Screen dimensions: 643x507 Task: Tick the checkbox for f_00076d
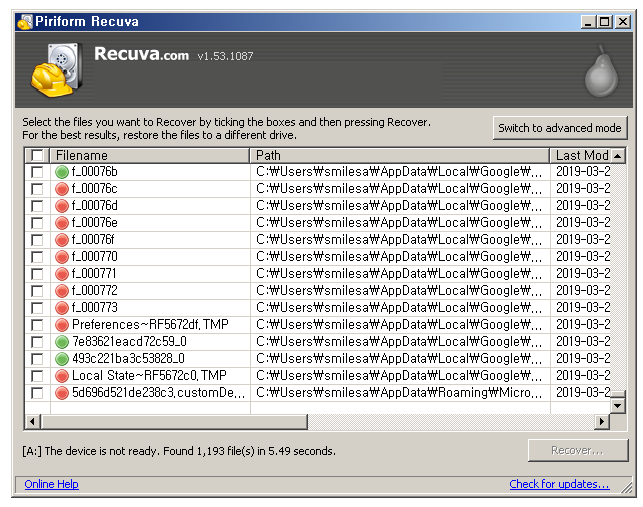point(37,206)
